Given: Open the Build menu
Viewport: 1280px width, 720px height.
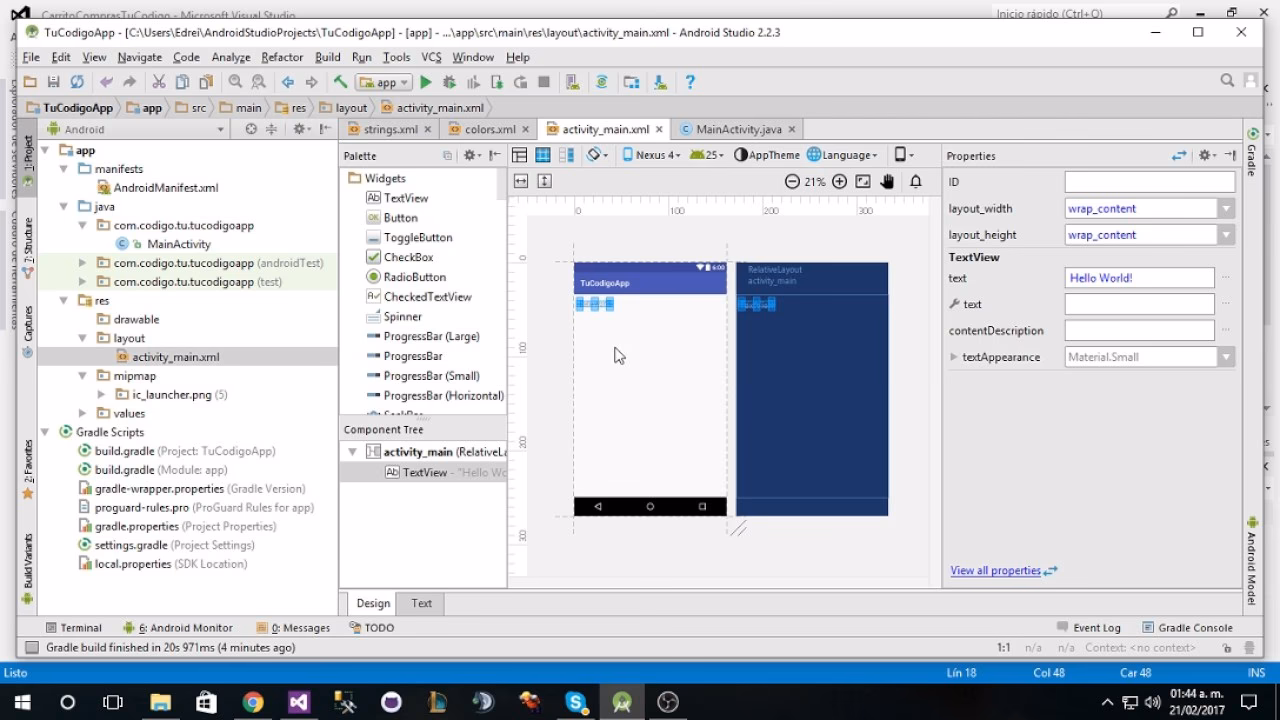Looking at the screenshot, I should (327, 57).
